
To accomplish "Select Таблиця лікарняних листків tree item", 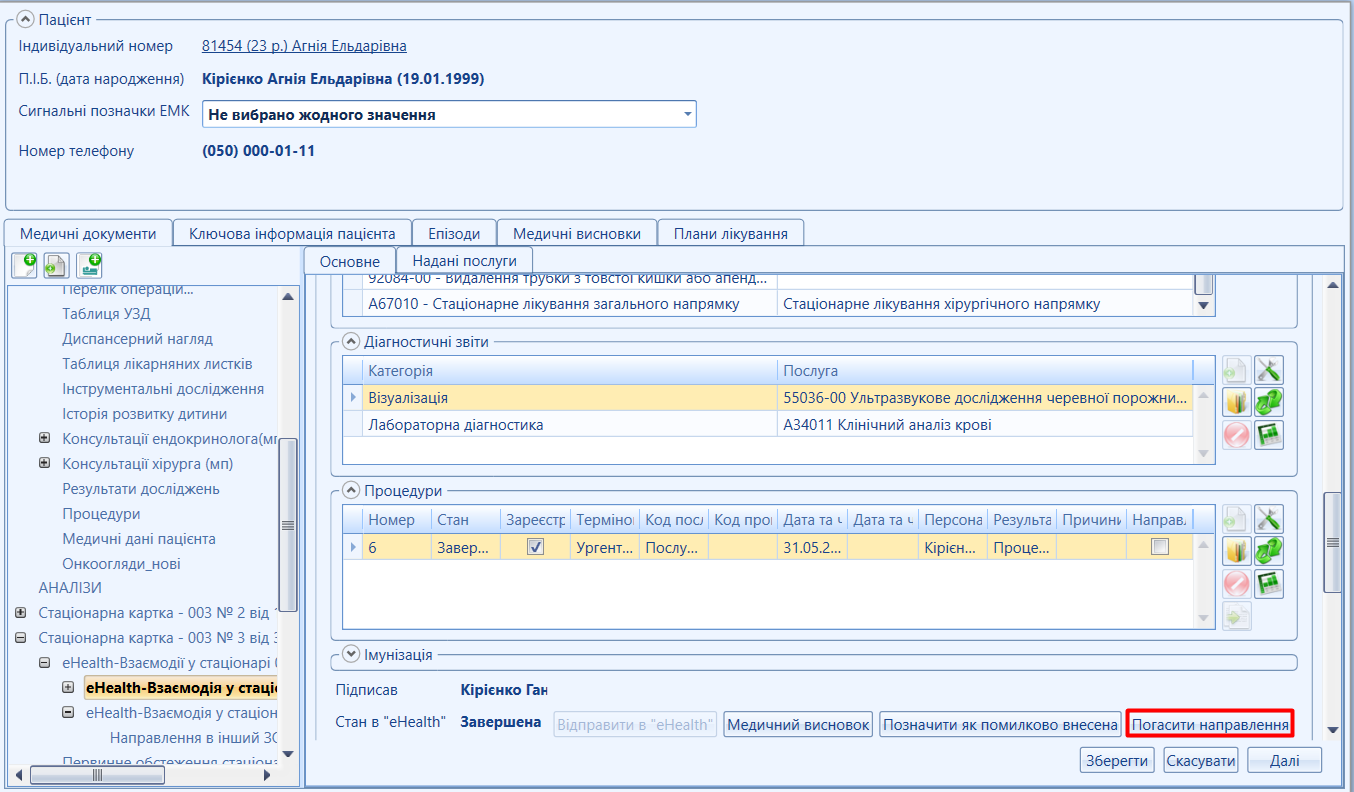I will [157, 364].
